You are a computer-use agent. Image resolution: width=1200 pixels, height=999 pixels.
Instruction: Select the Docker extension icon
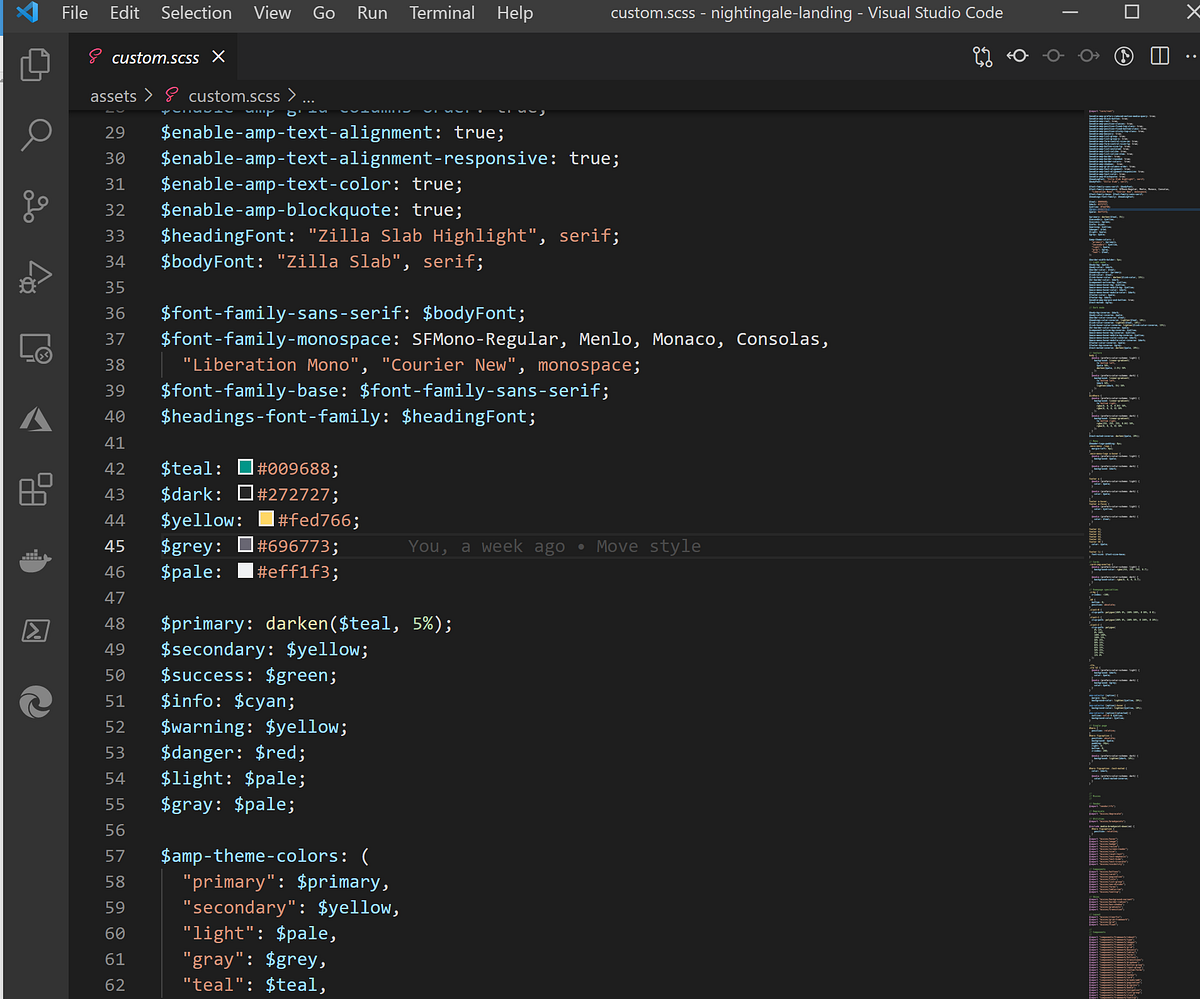click(35, 560)
